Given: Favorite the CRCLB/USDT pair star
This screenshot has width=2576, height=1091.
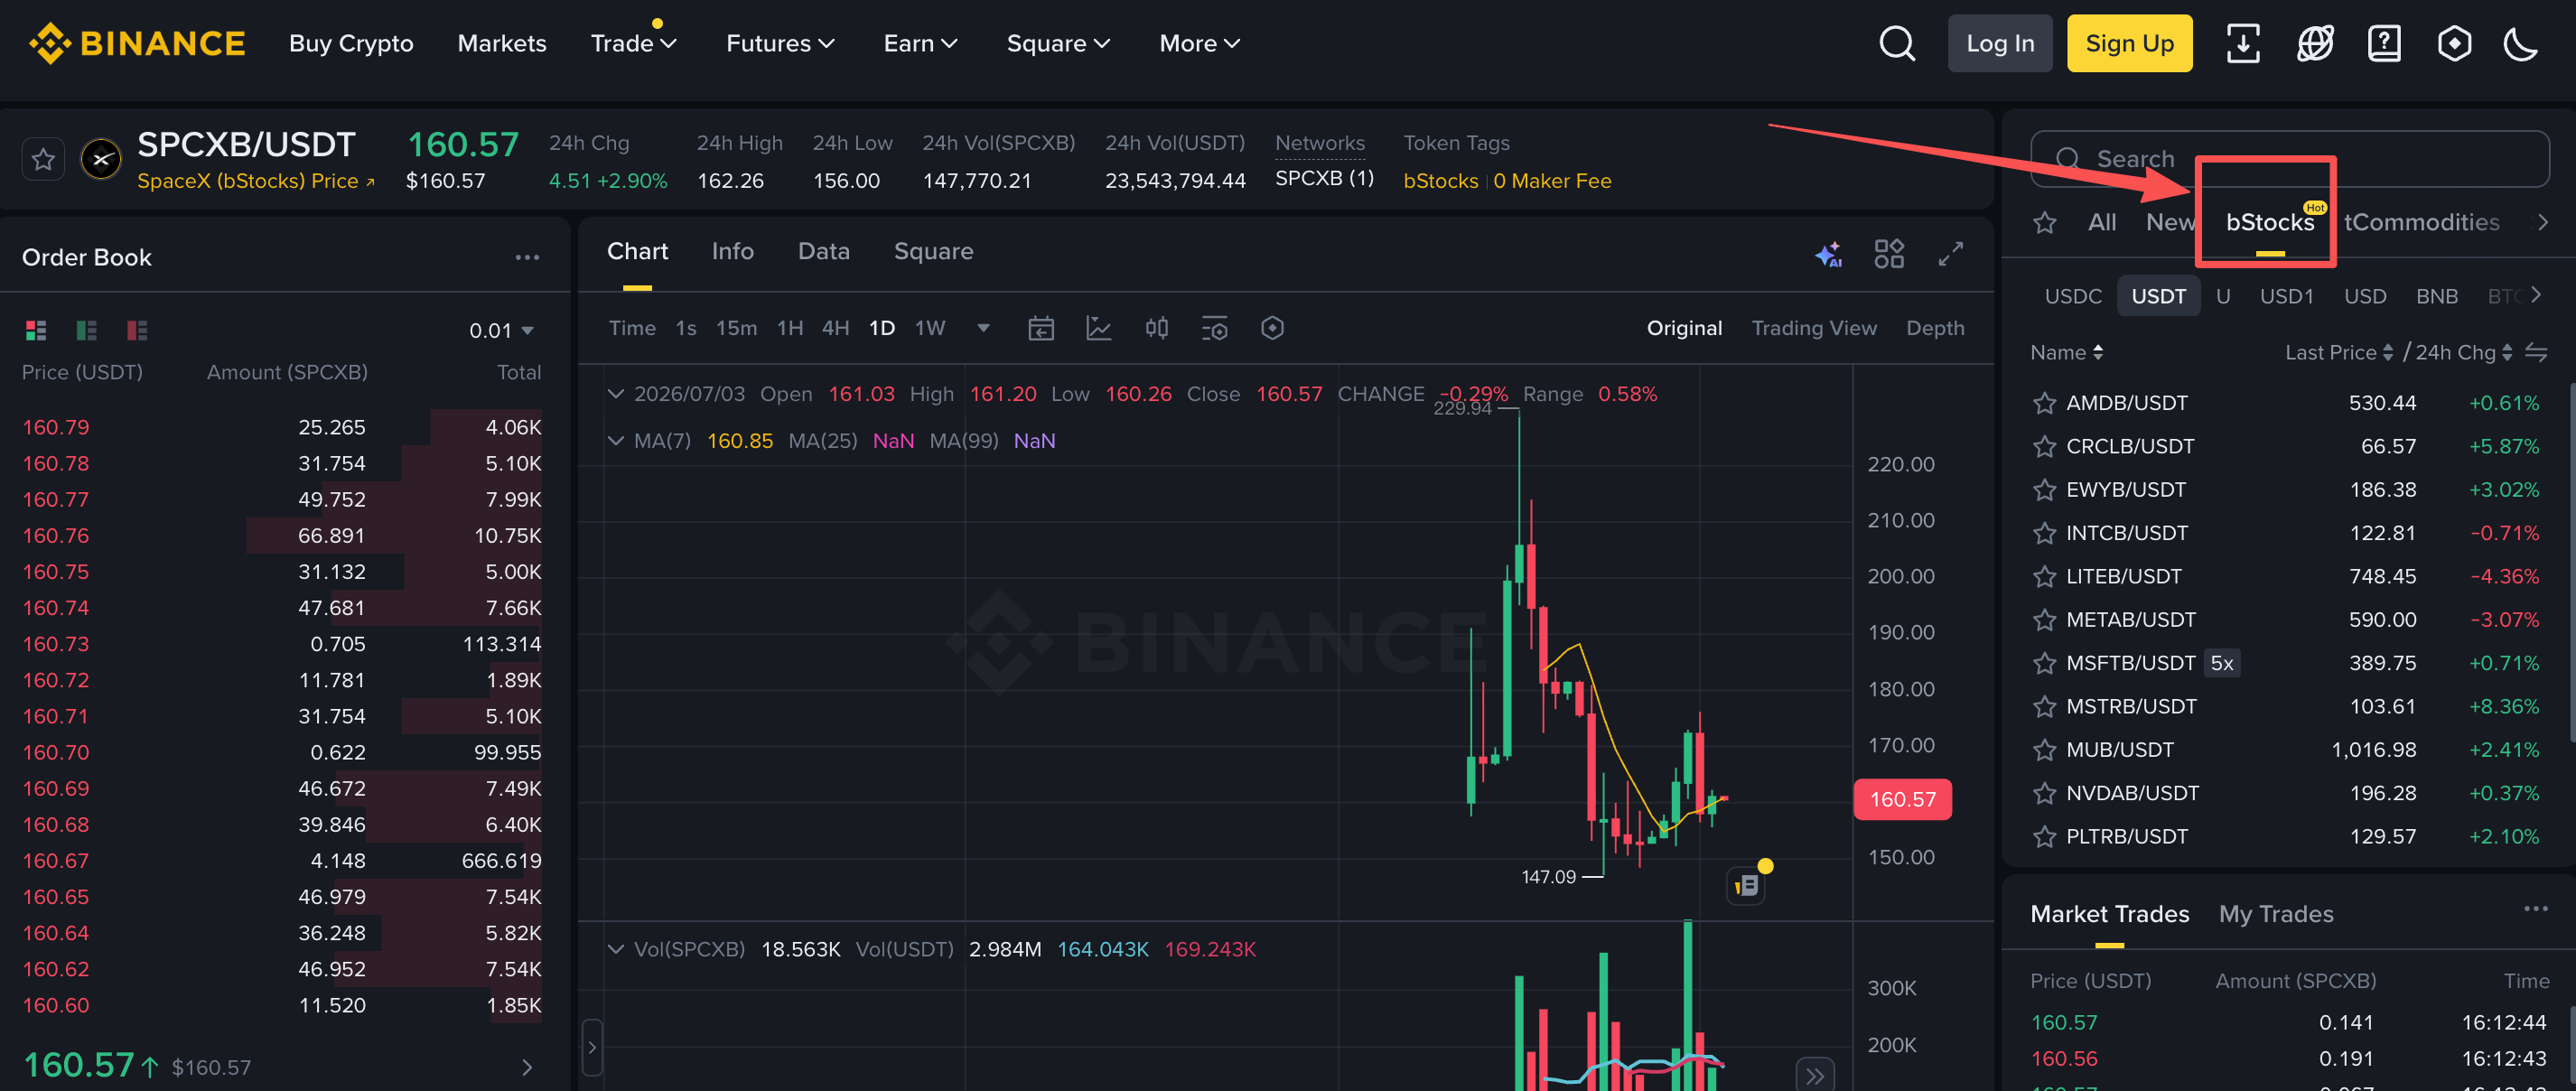Looking at the screenshot, I should tap(2044, 446).
